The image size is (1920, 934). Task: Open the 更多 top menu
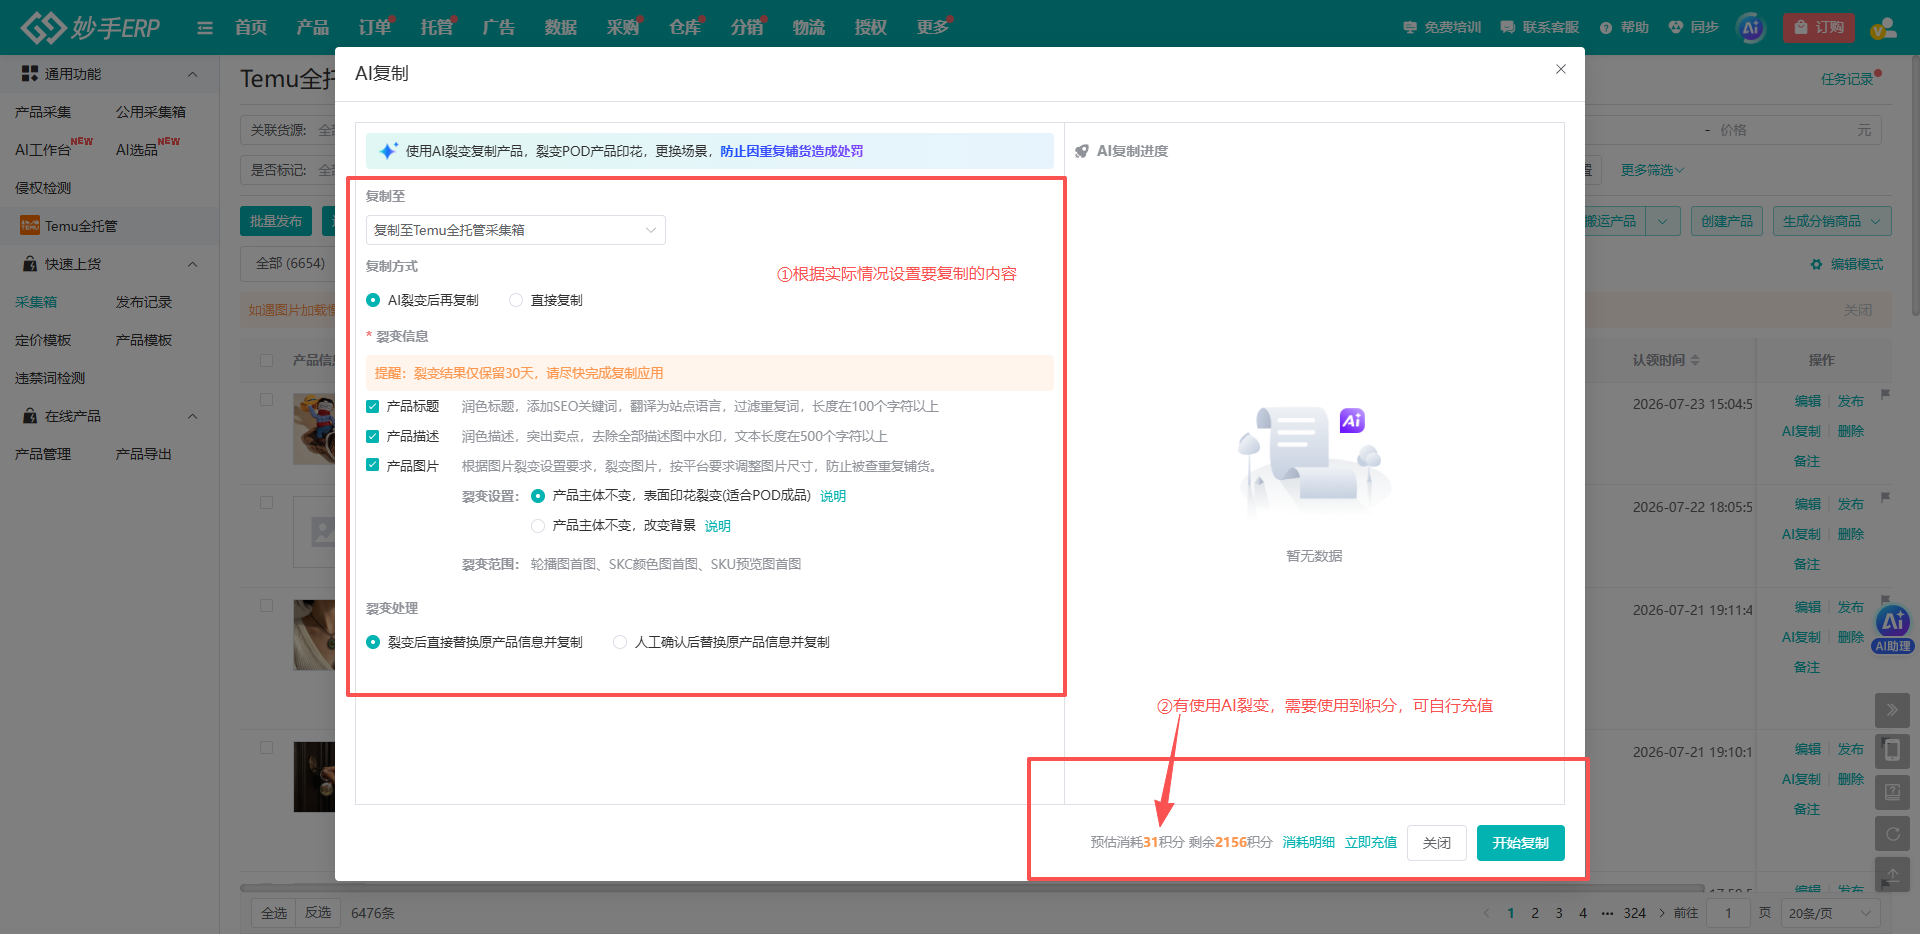(933, 27)
